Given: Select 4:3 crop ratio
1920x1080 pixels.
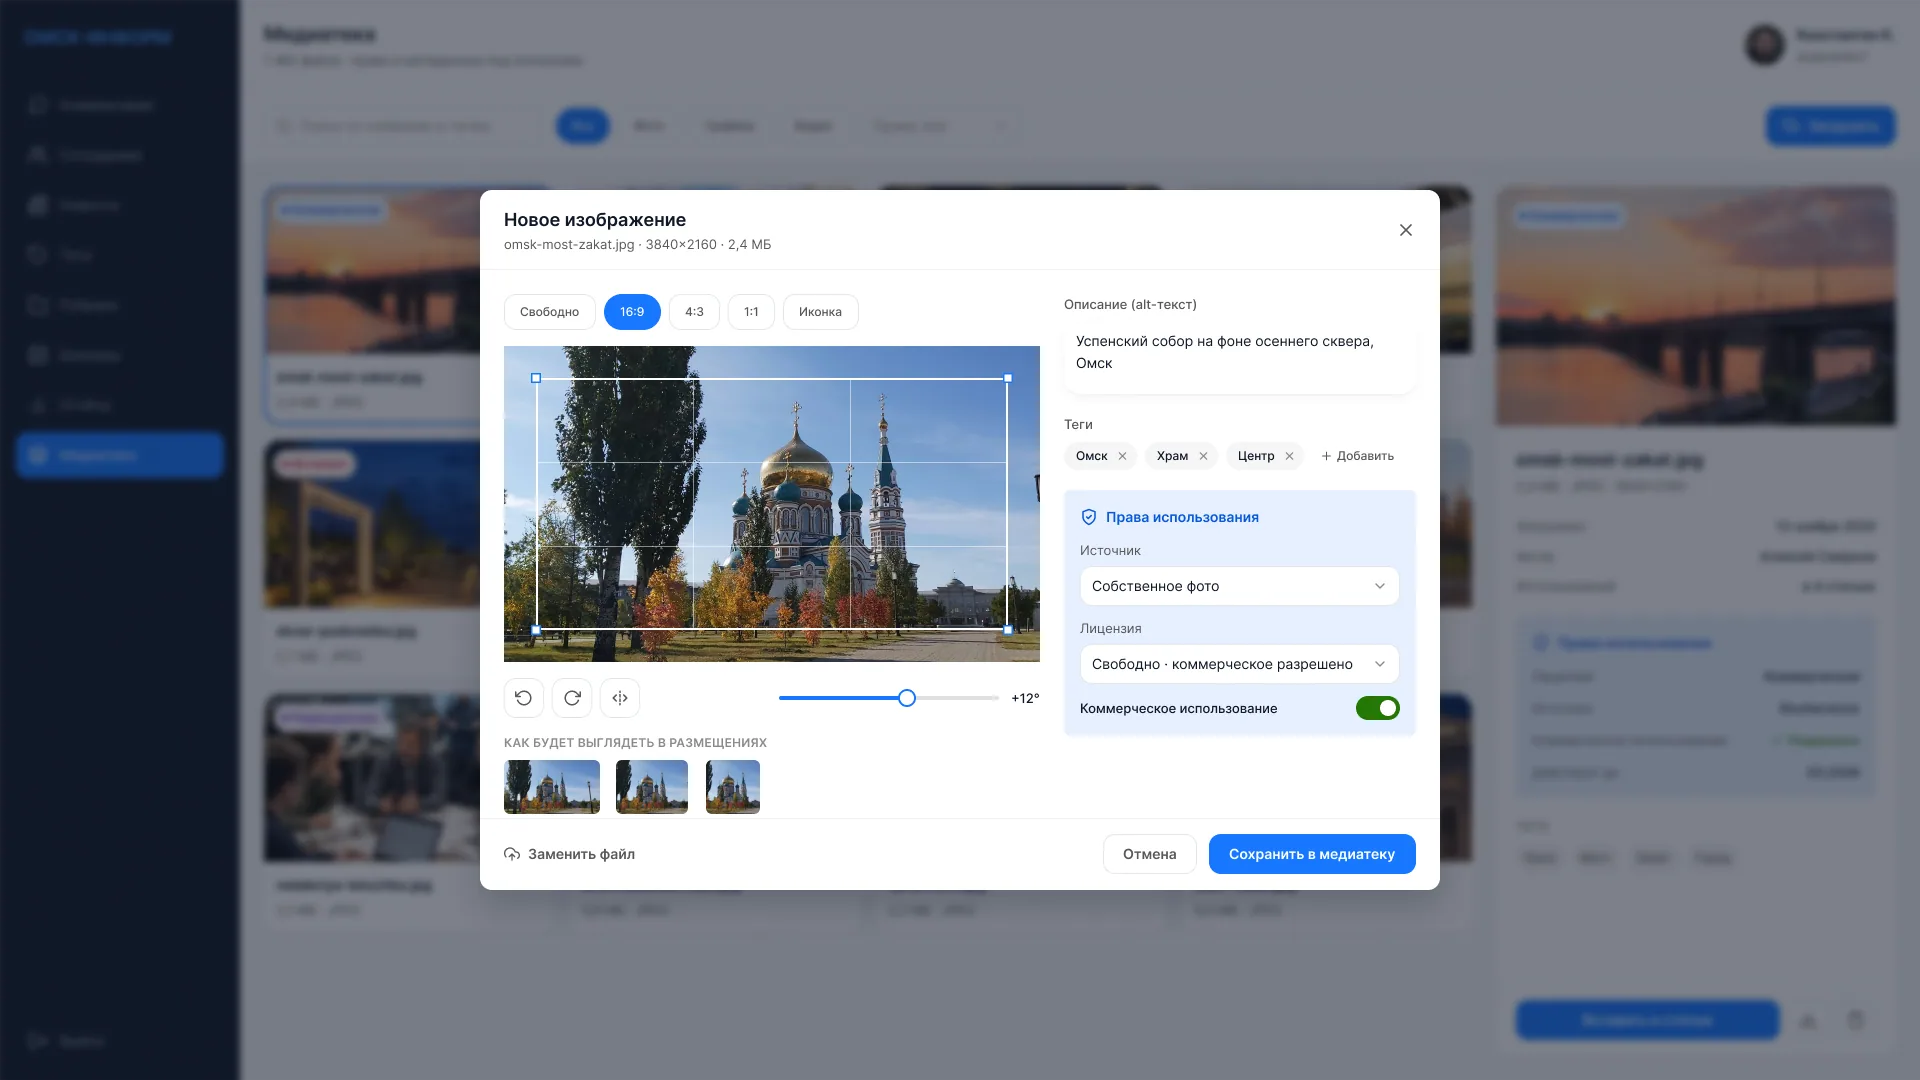Looking at the screenshot, I should pyautogui.click(x=694, y=312).
